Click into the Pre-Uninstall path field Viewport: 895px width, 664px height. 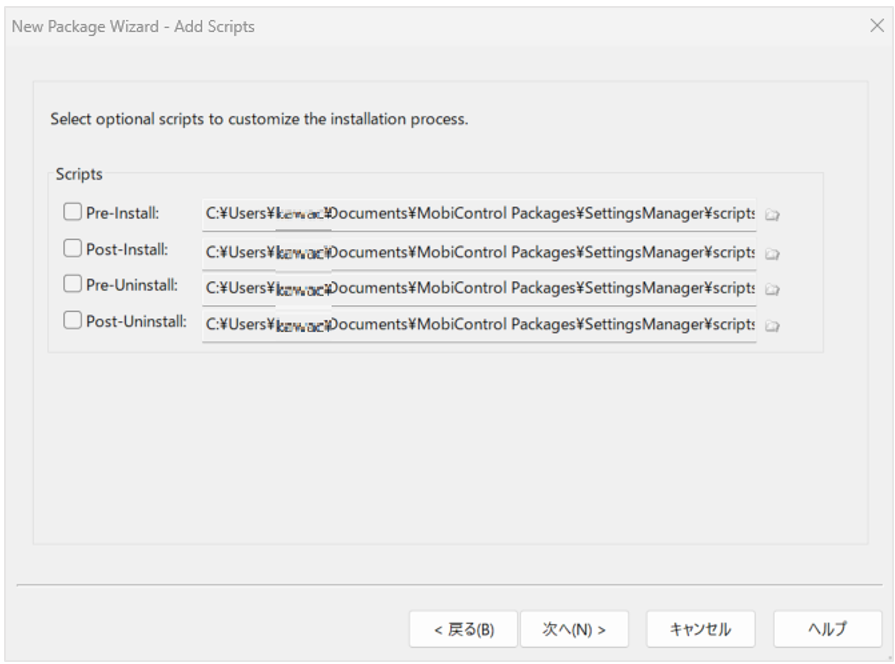(479, 289)
